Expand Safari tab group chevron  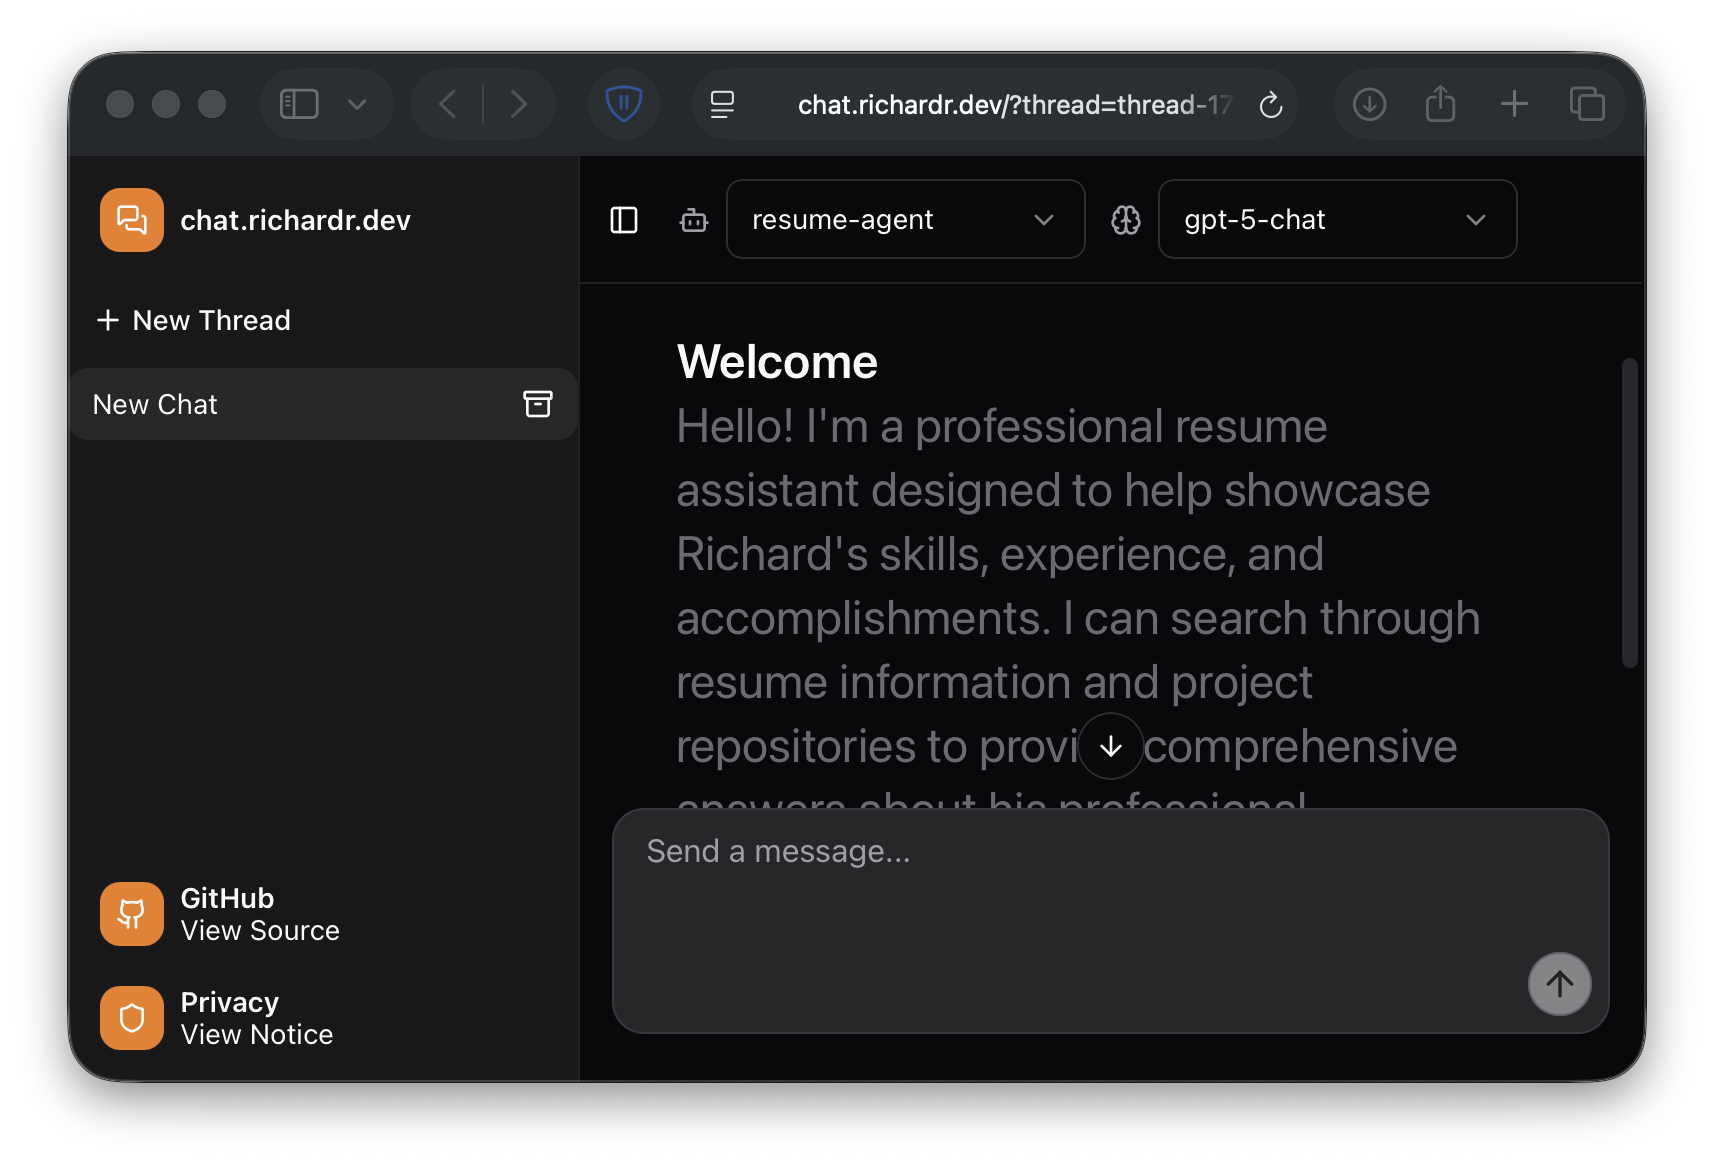coord(357,104)
